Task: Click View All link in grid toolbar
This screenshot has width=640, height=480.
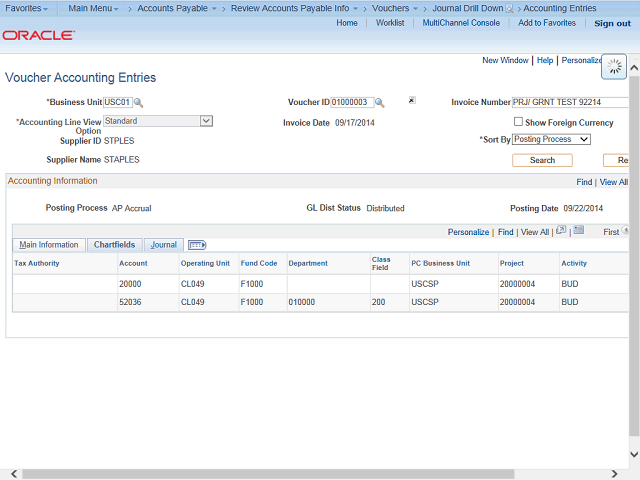Action: tap(535, 232)
